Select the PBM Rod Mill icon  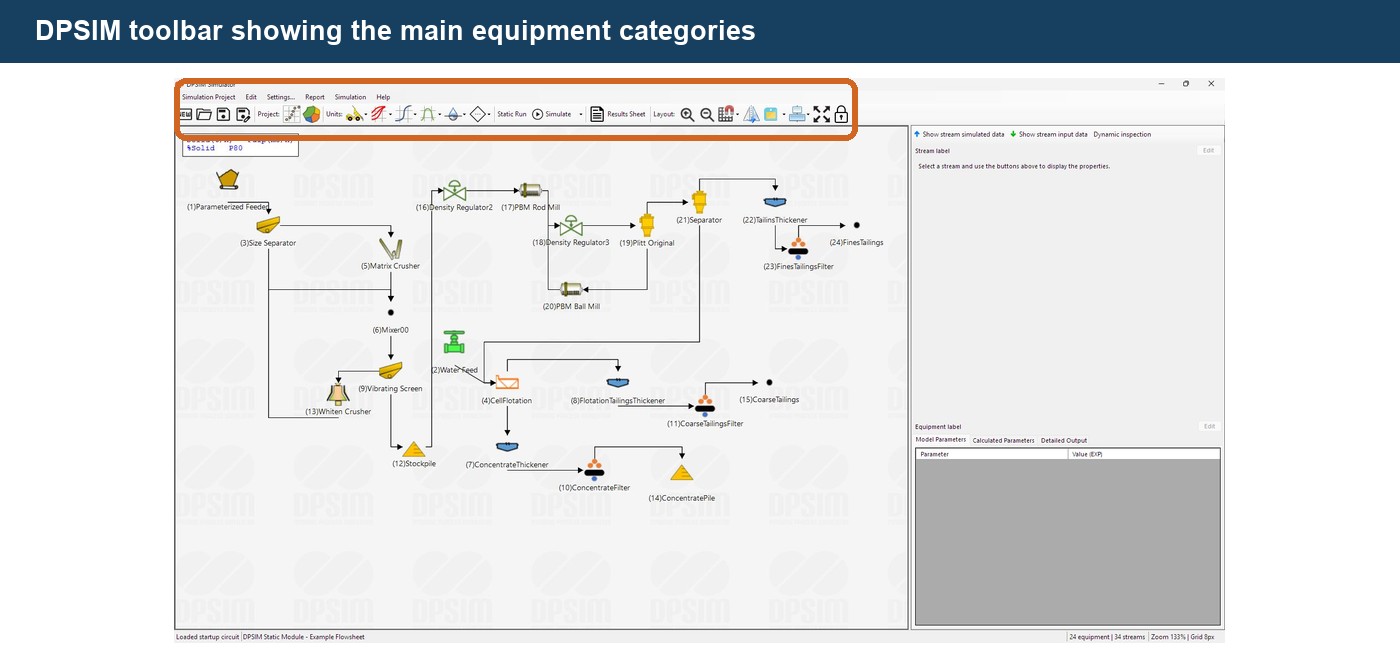pos(529,190)
